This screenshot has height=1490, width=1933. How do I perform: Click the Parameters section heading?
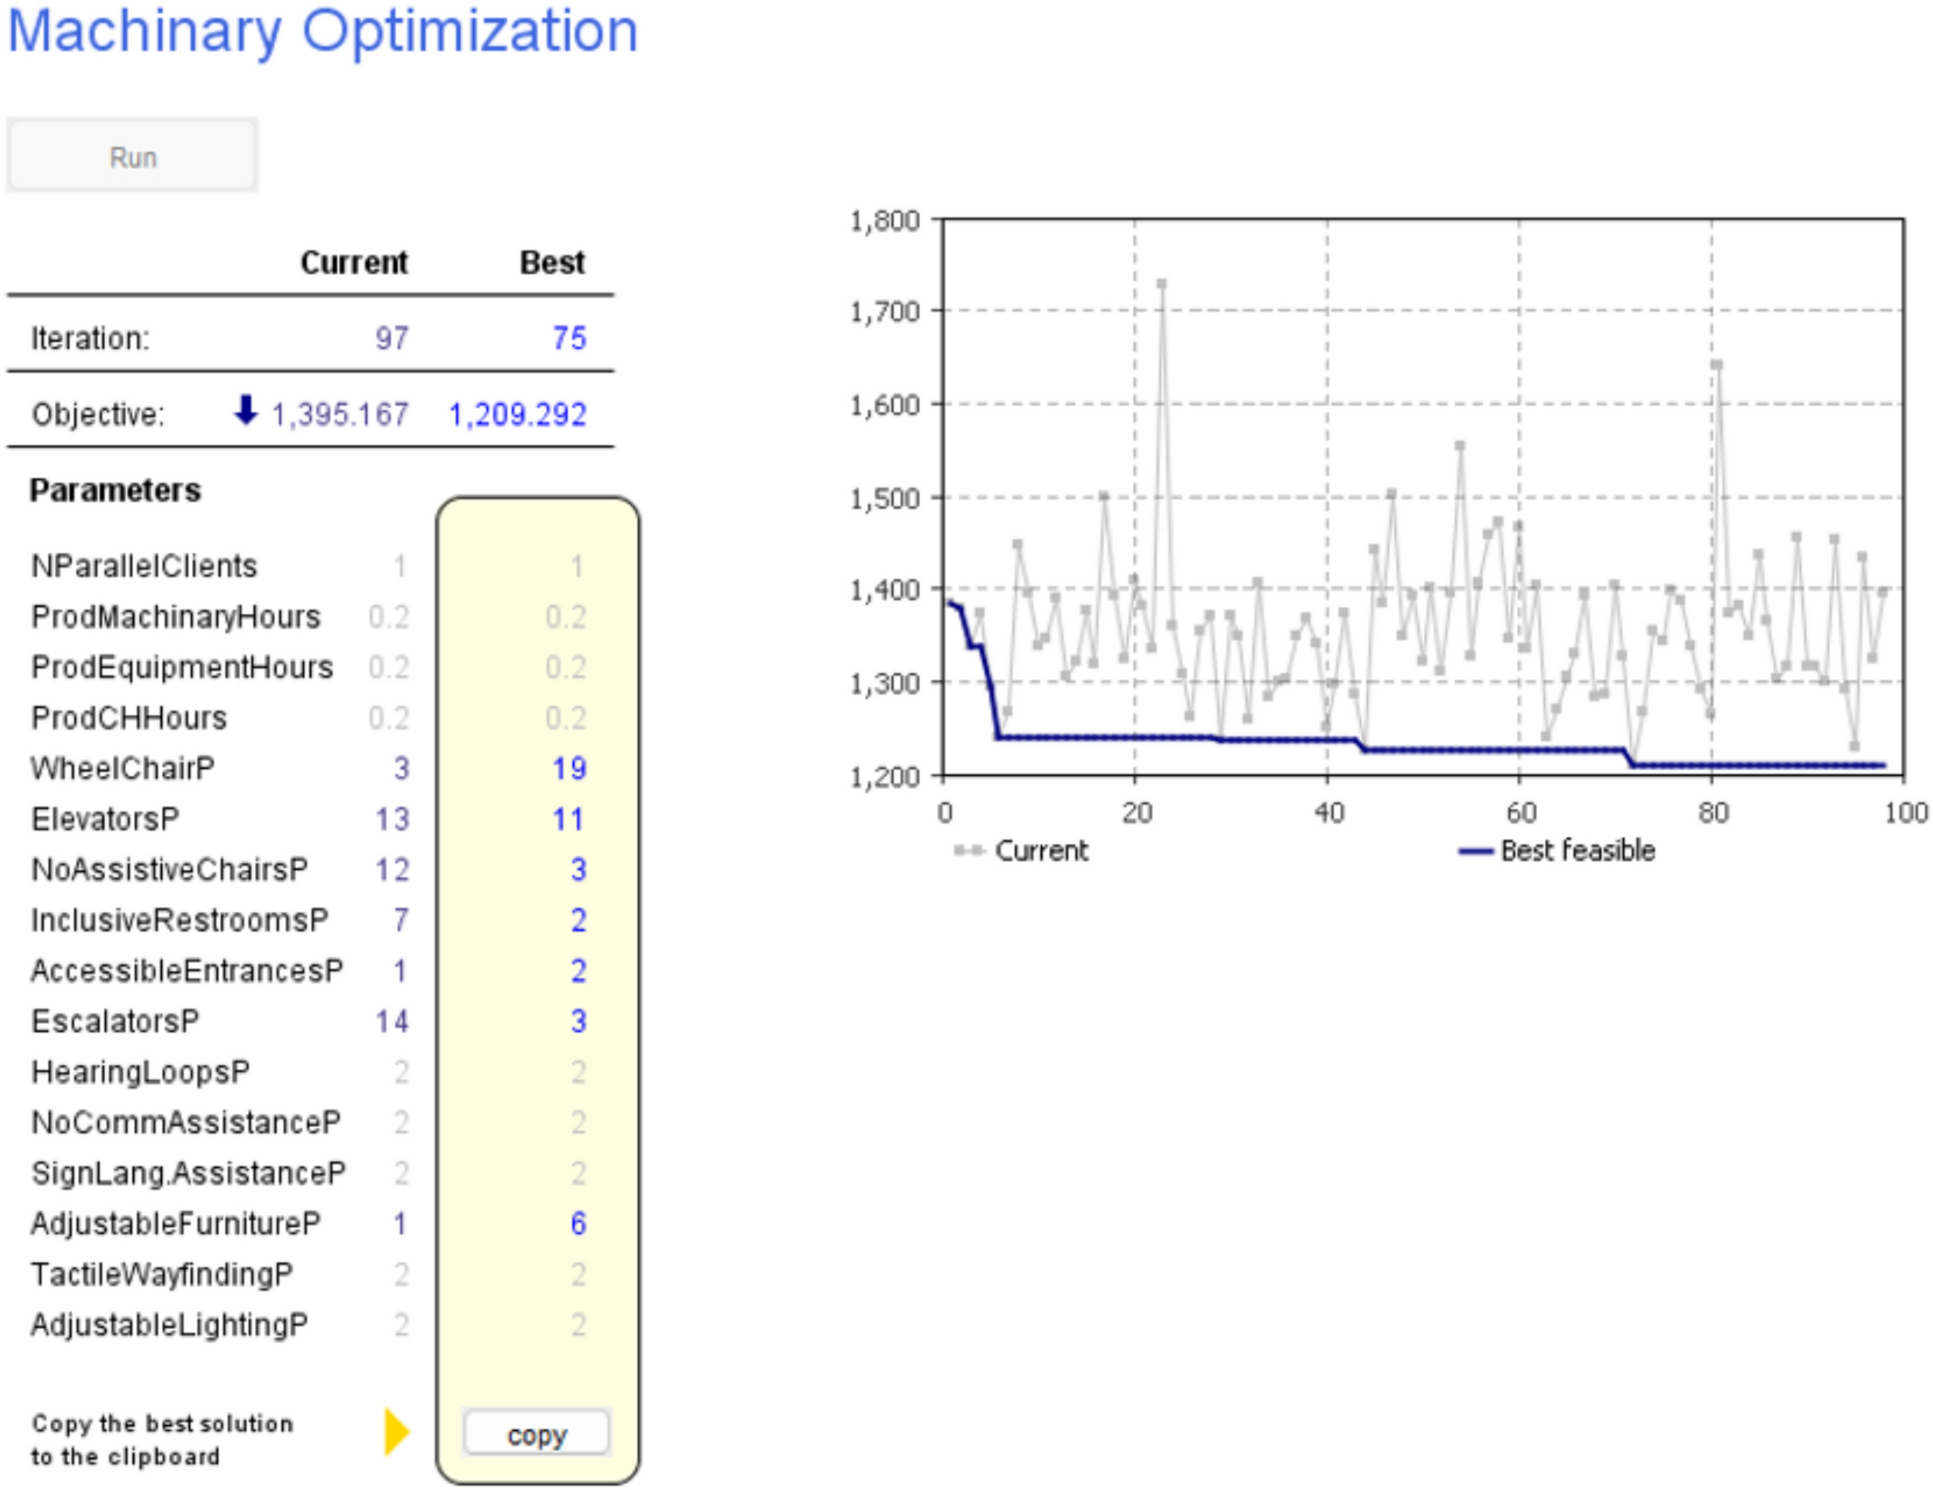point(115,490)
